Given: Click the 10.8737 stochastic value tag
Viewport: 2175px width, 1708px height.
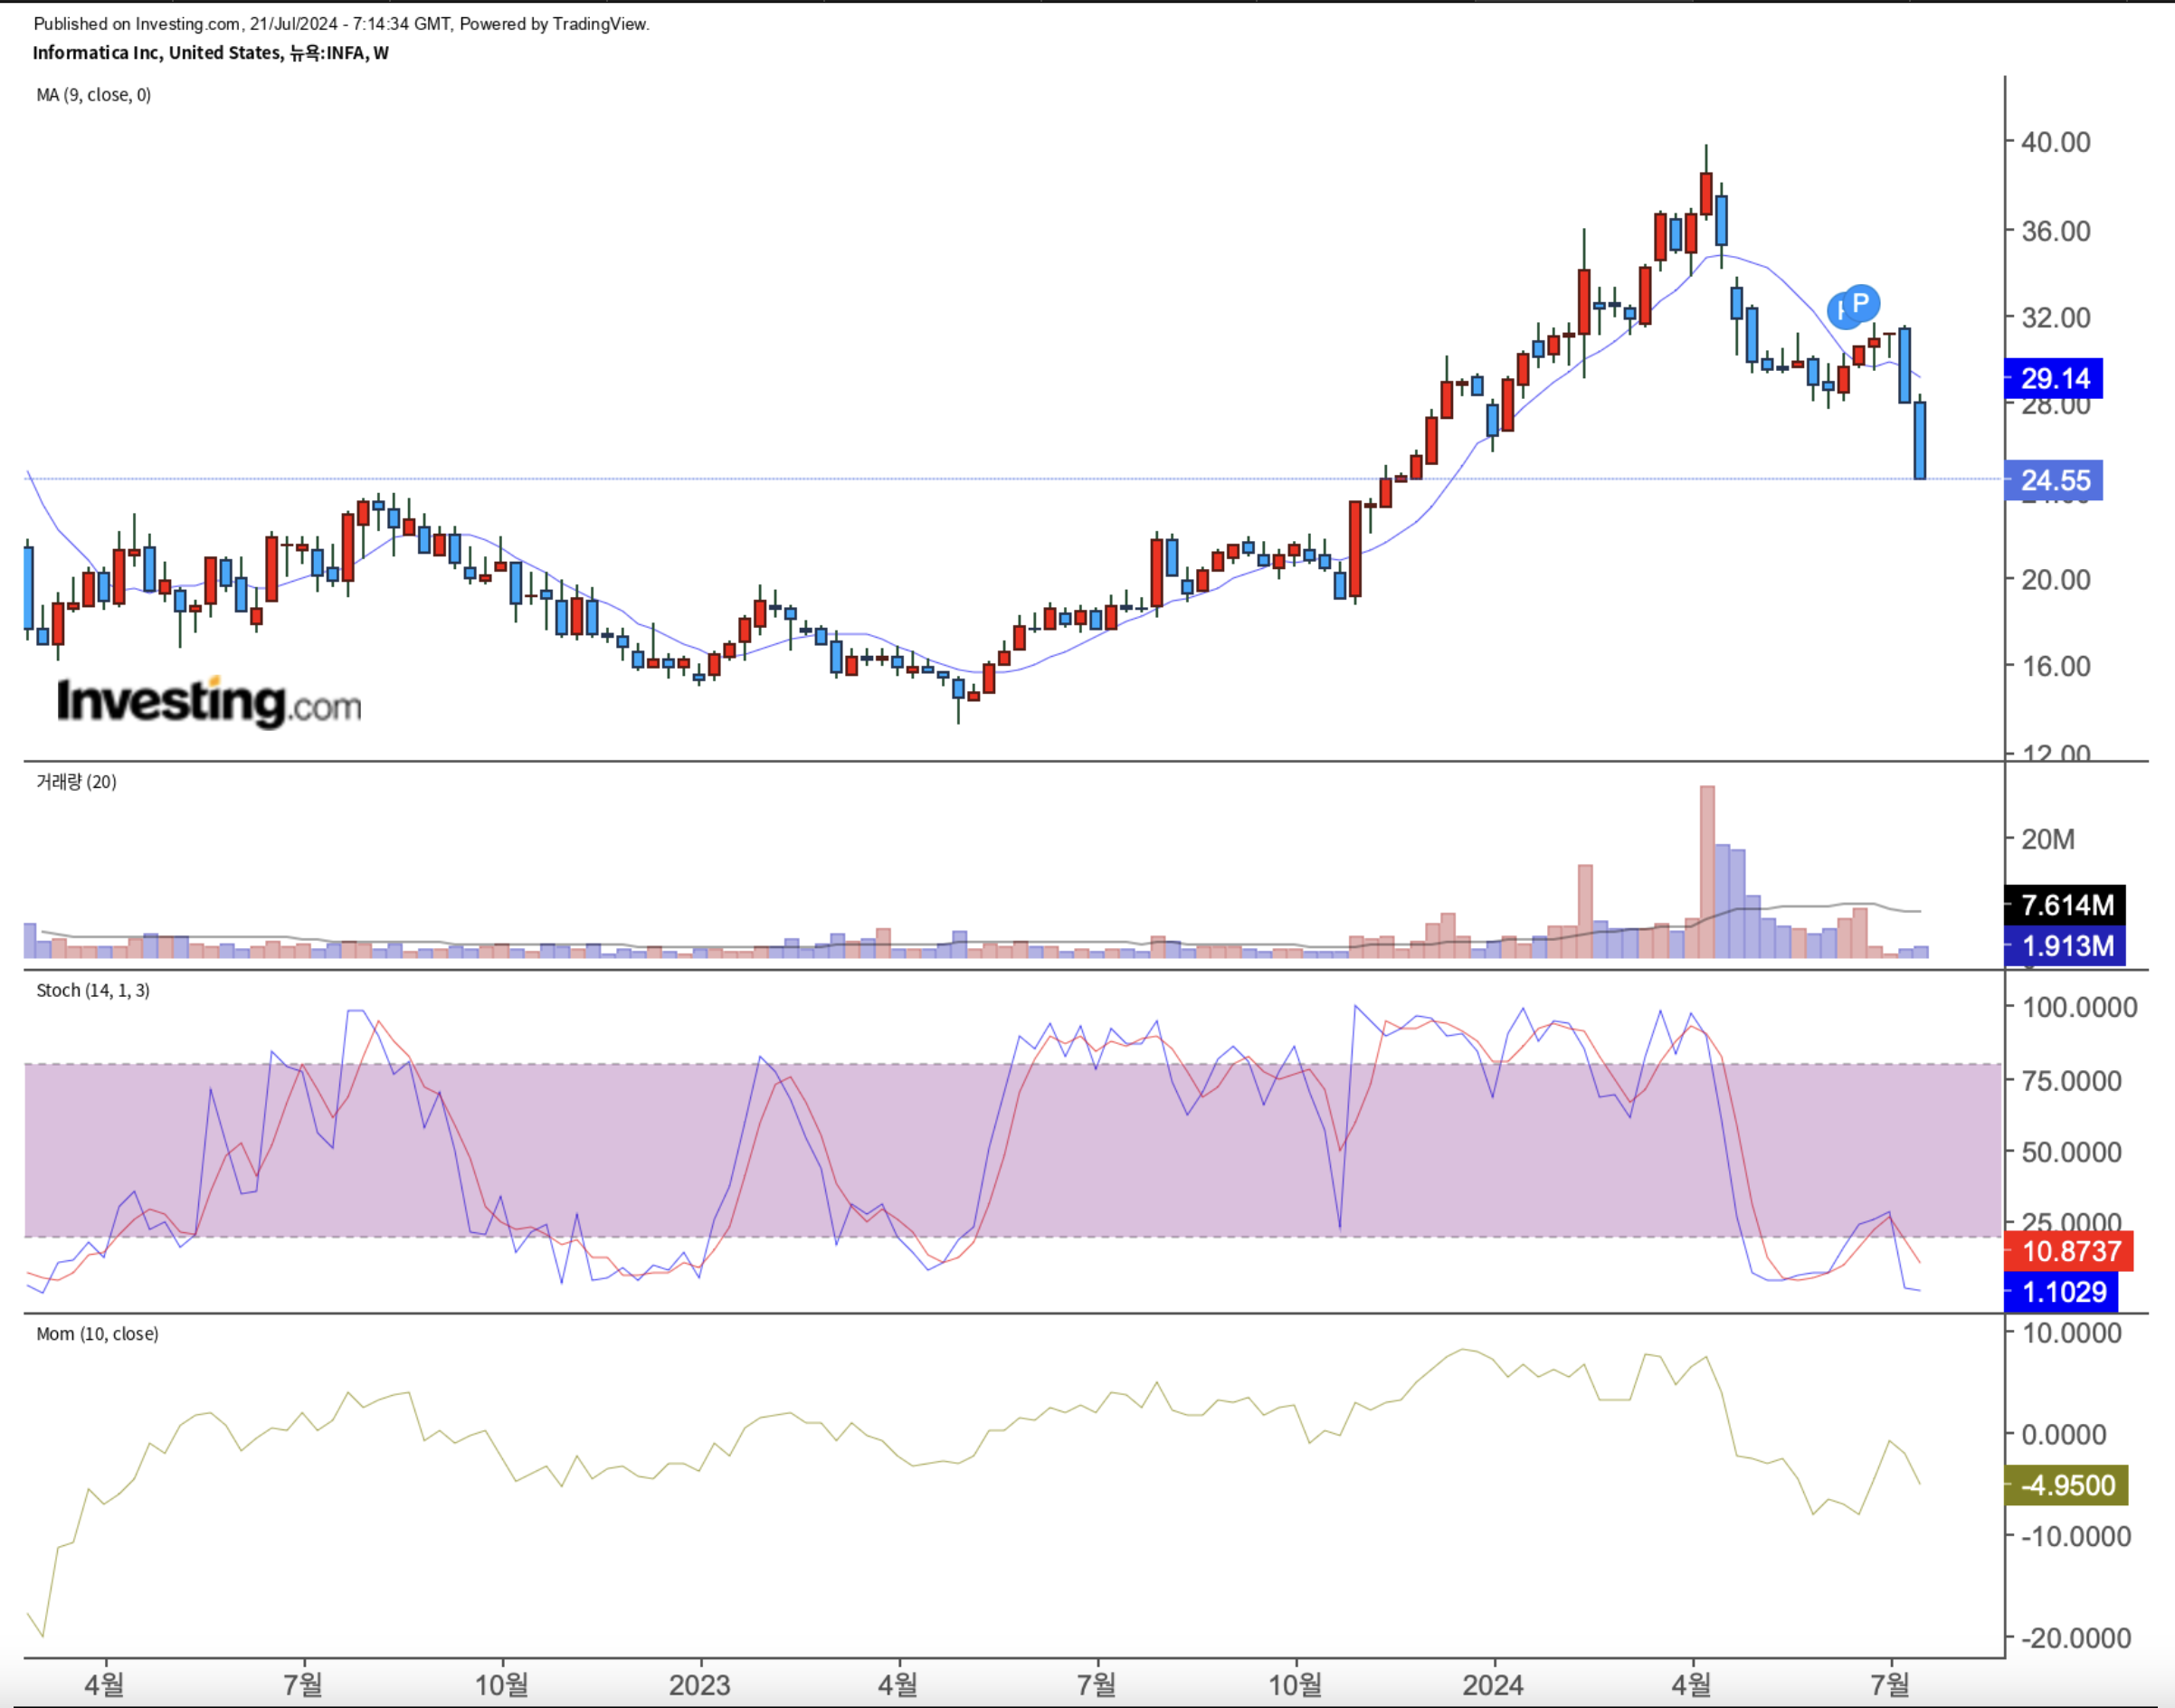Looking at the screenshot, I should (x=2070, y=1251).
